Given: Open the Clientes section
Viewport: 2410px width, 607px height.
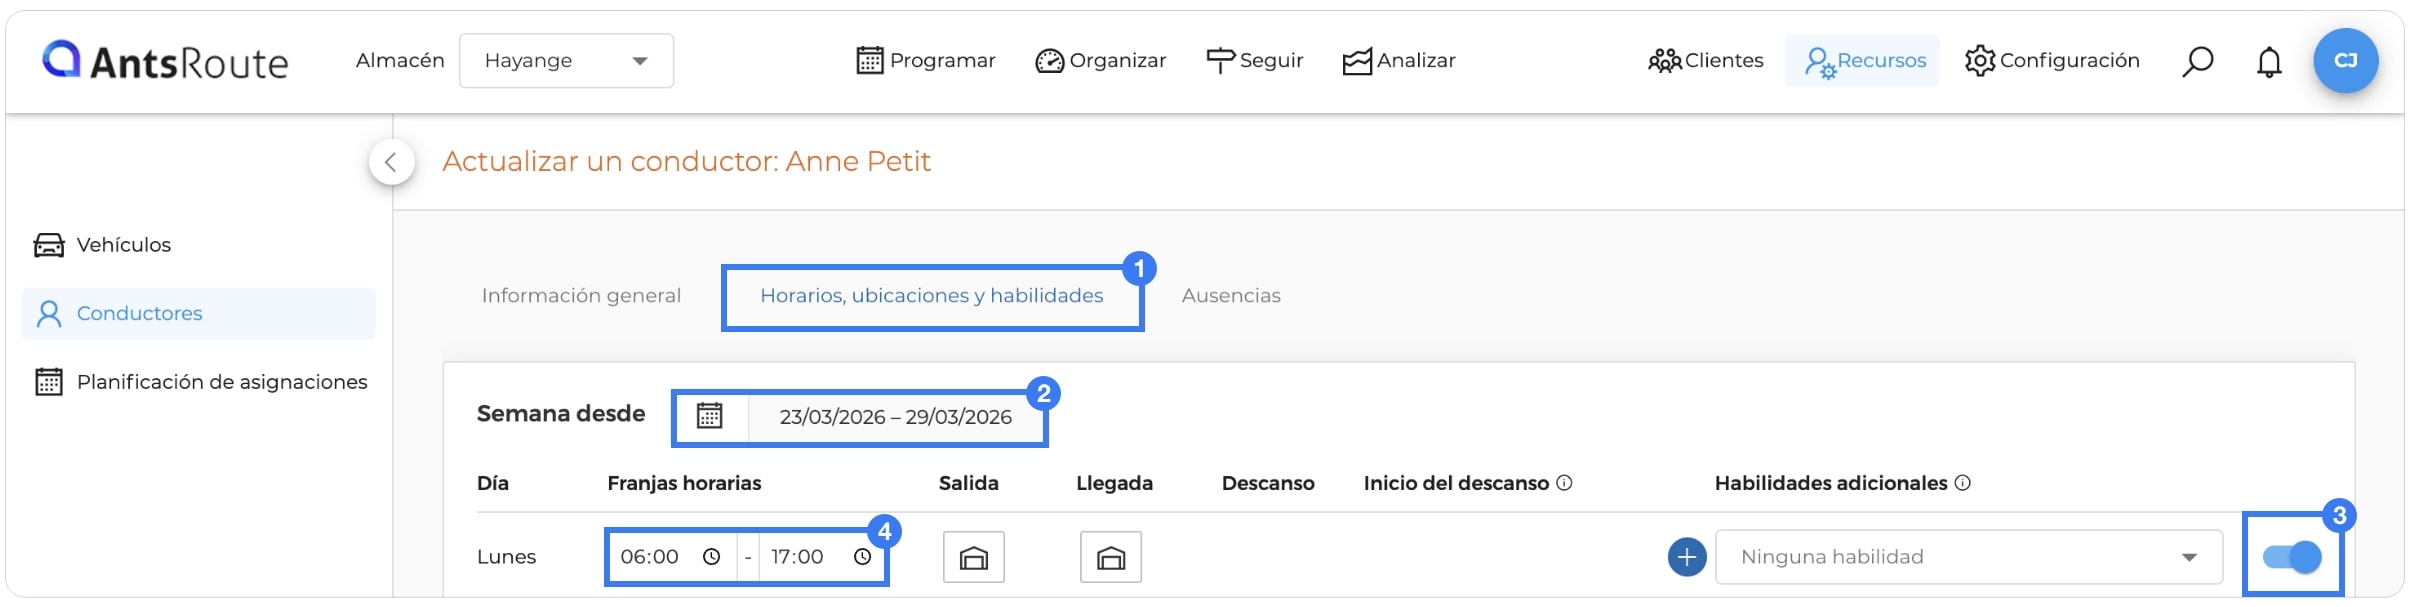Looking at the screenshot, I should (x=1706, y=61).
